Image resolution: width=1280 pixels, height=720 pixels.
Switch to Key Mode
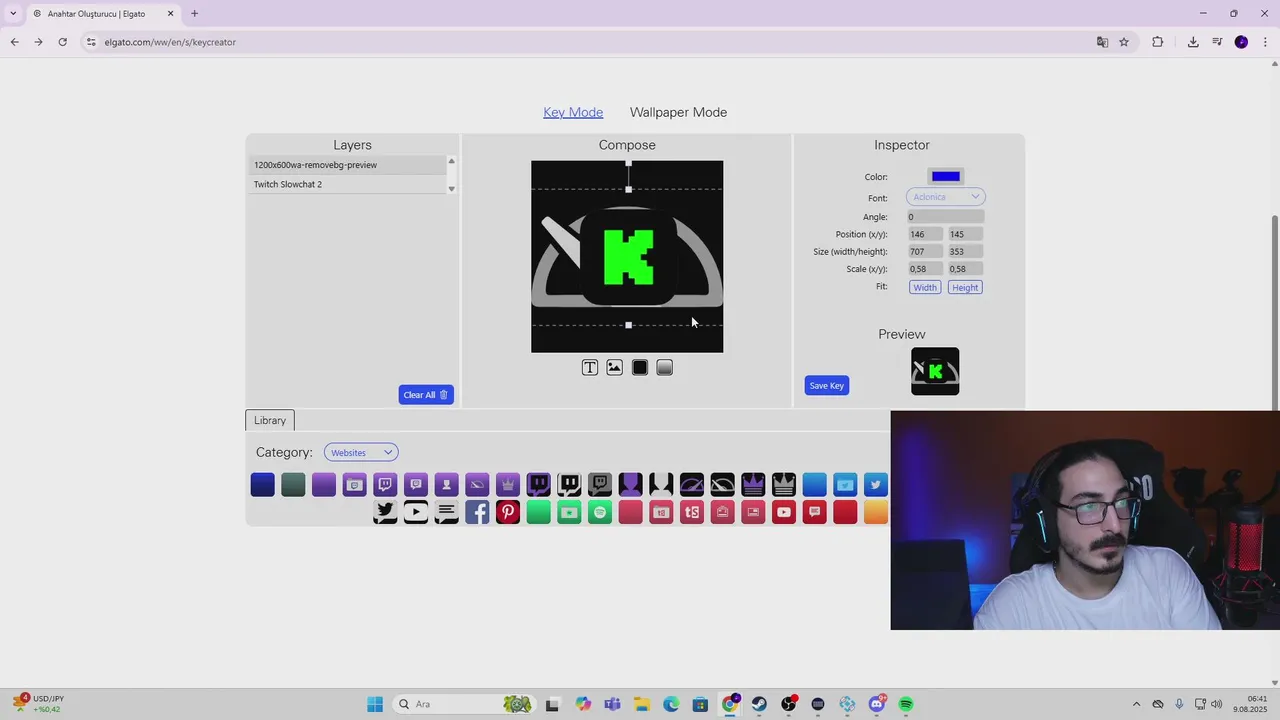tap(573, 112)
